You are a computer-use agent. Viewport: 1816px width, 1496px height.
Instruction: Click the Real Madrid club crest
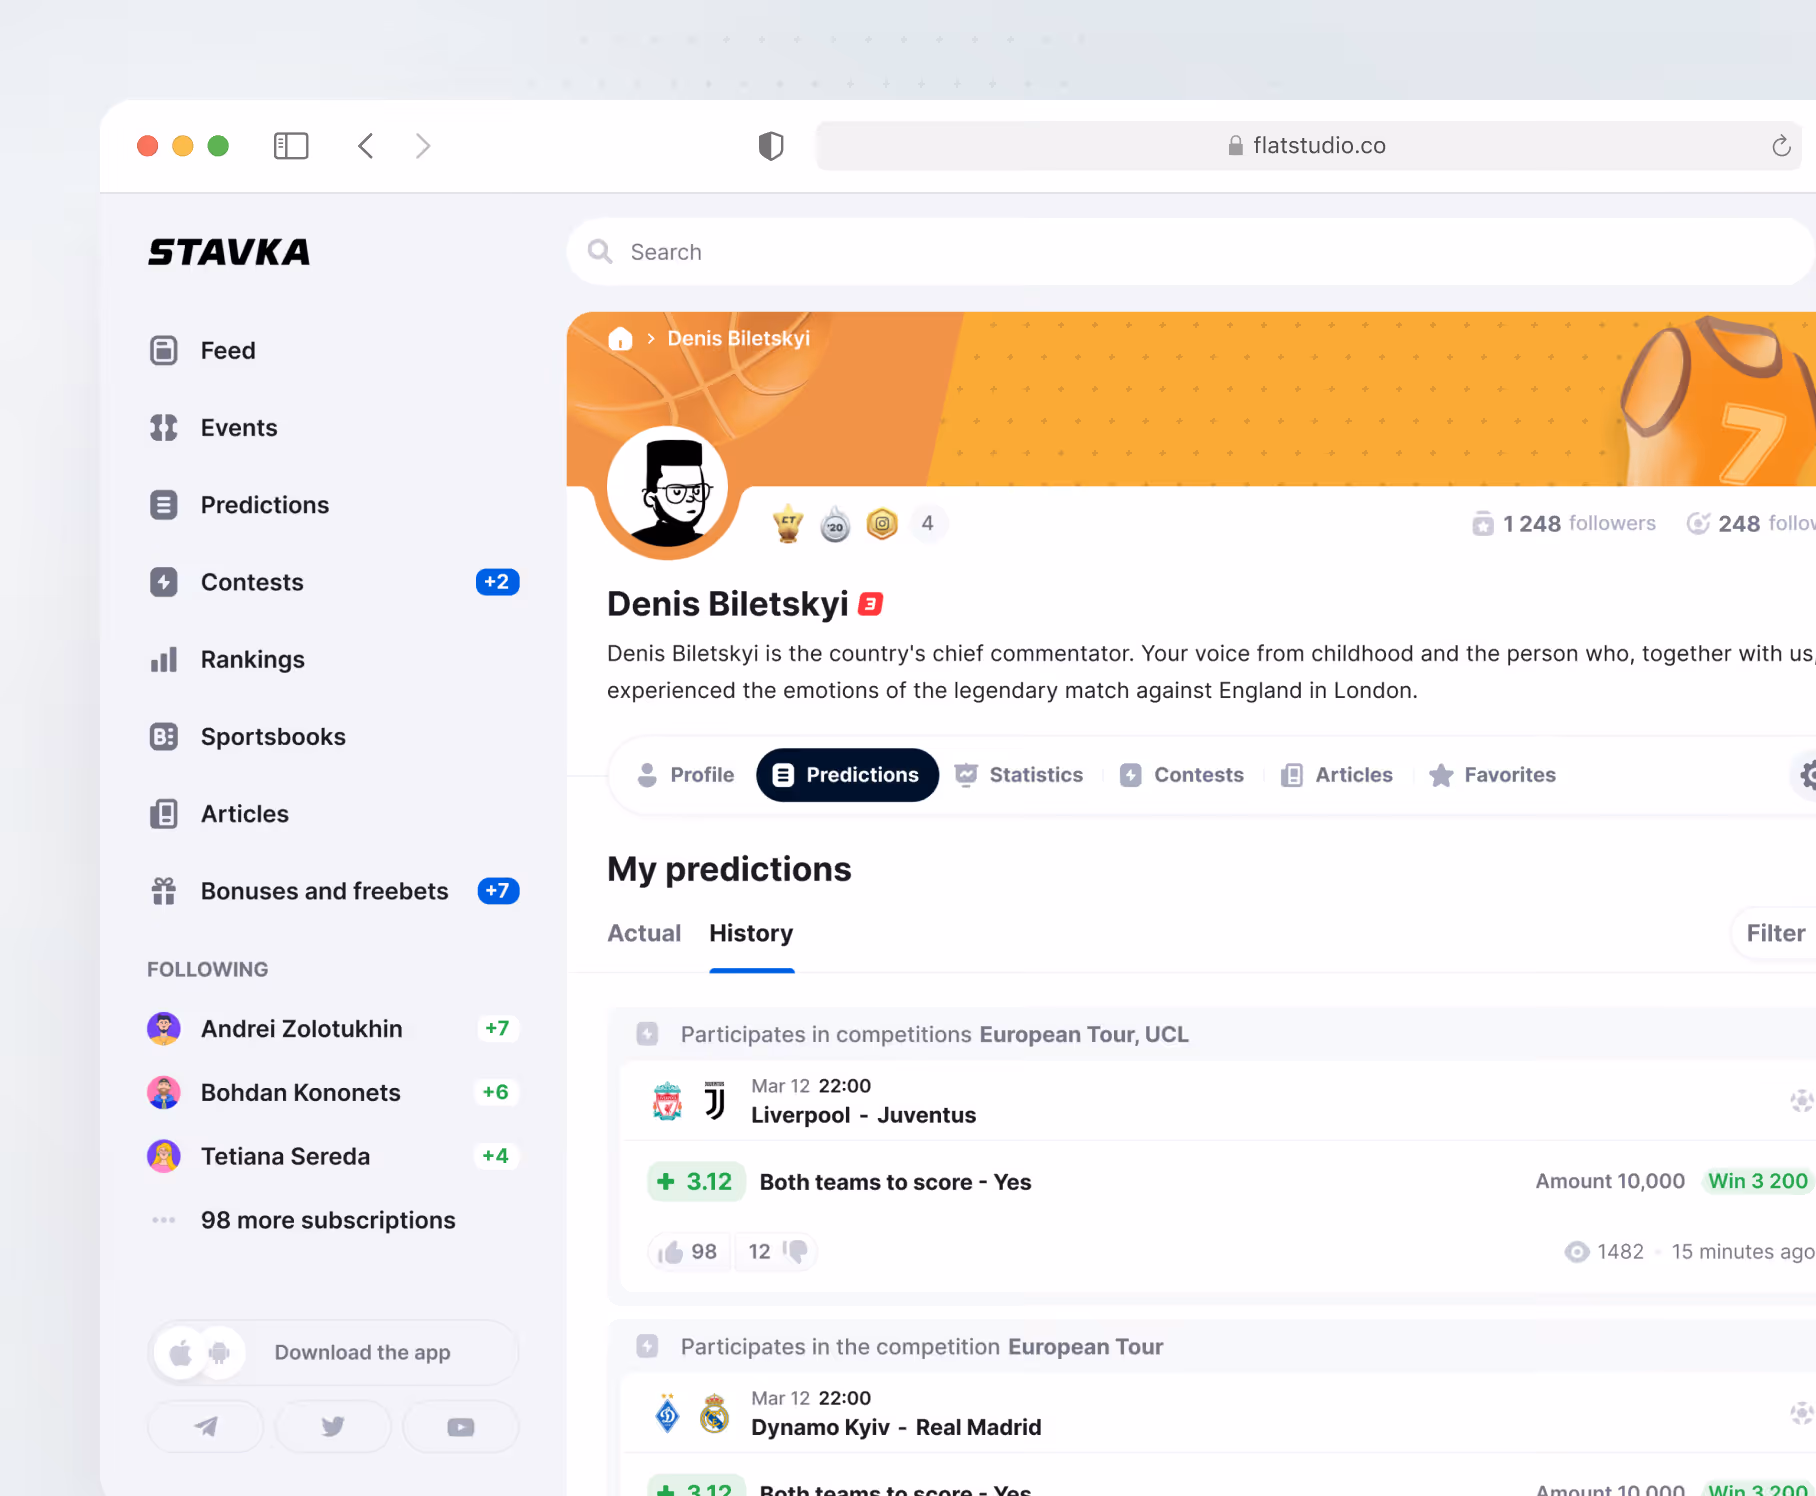click(715, 1414)
